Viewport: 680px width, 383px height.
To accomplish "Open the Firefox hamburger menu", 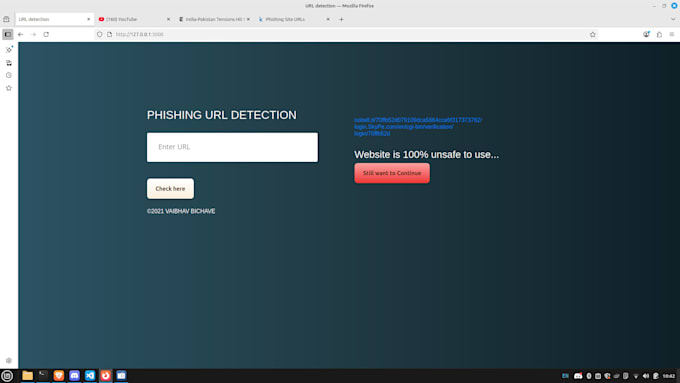I will (x=672, y=34).
